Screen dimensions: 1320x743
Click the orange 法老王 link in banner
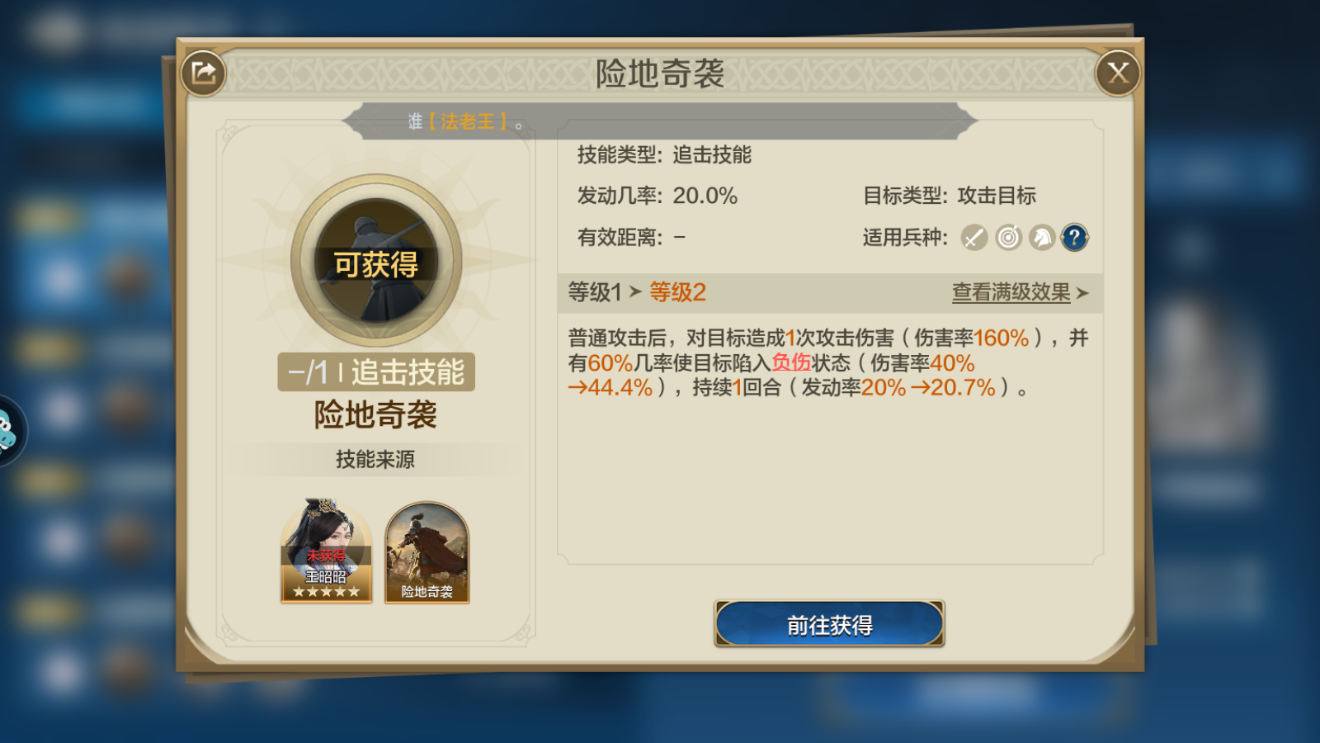[x=468, y=122]
